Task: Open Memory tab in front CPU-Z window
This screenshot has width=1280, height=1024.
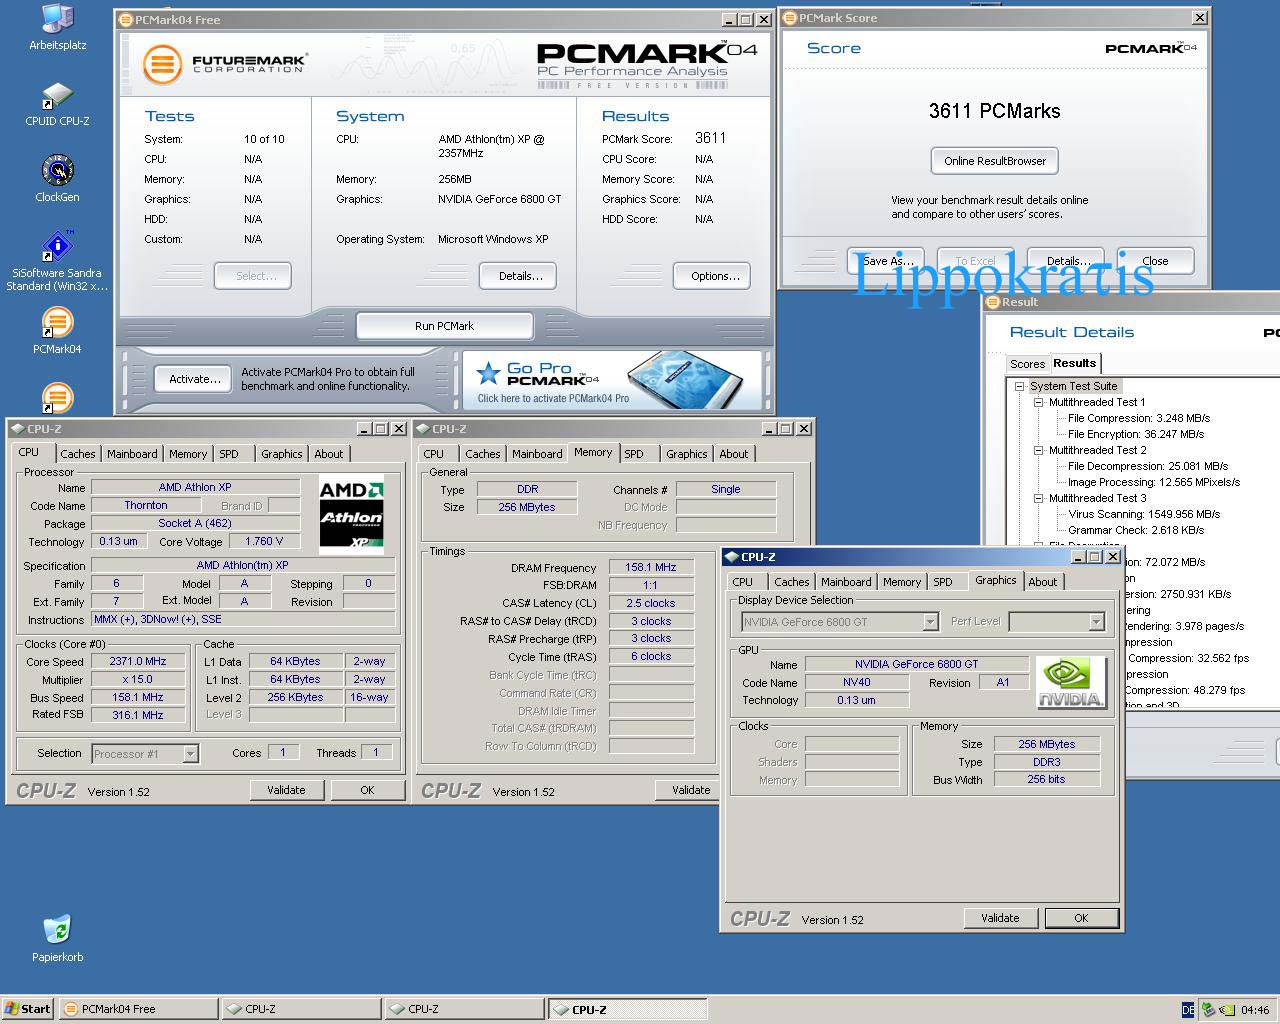Action: 902,582
